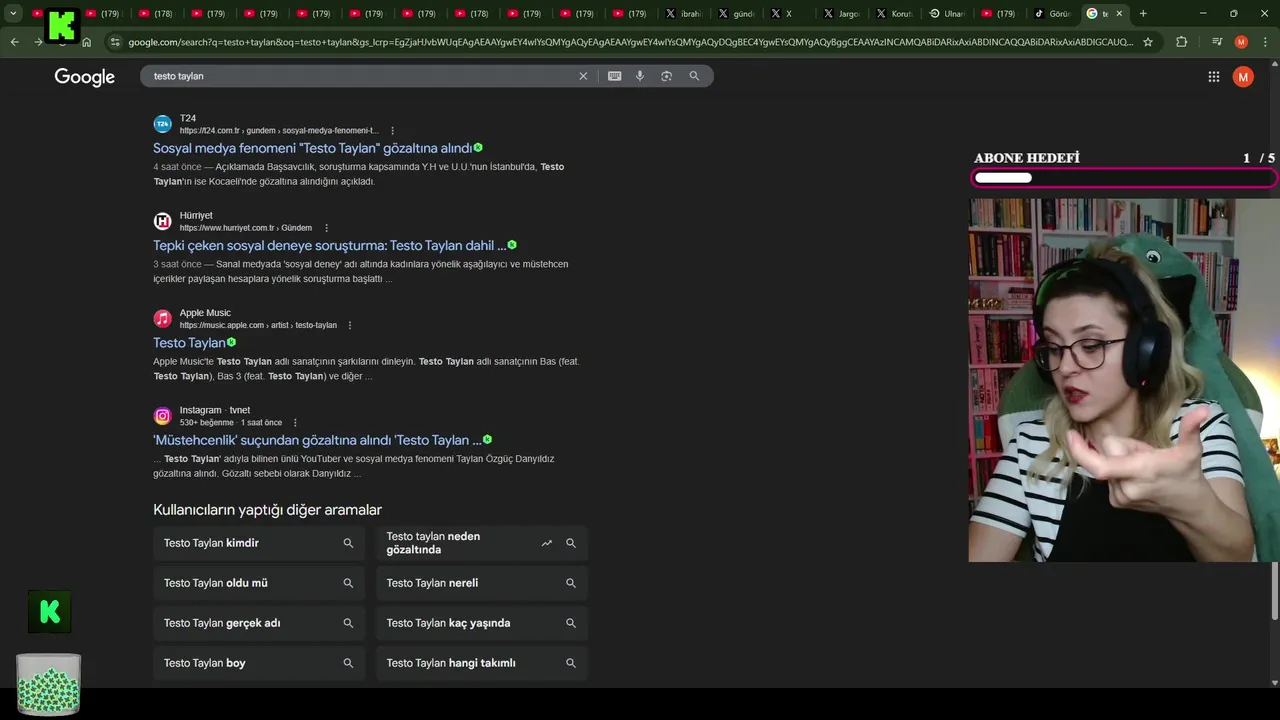
Task: Start voice search with microphone icon
Action: pyautogui.click(x=640, y=76)
